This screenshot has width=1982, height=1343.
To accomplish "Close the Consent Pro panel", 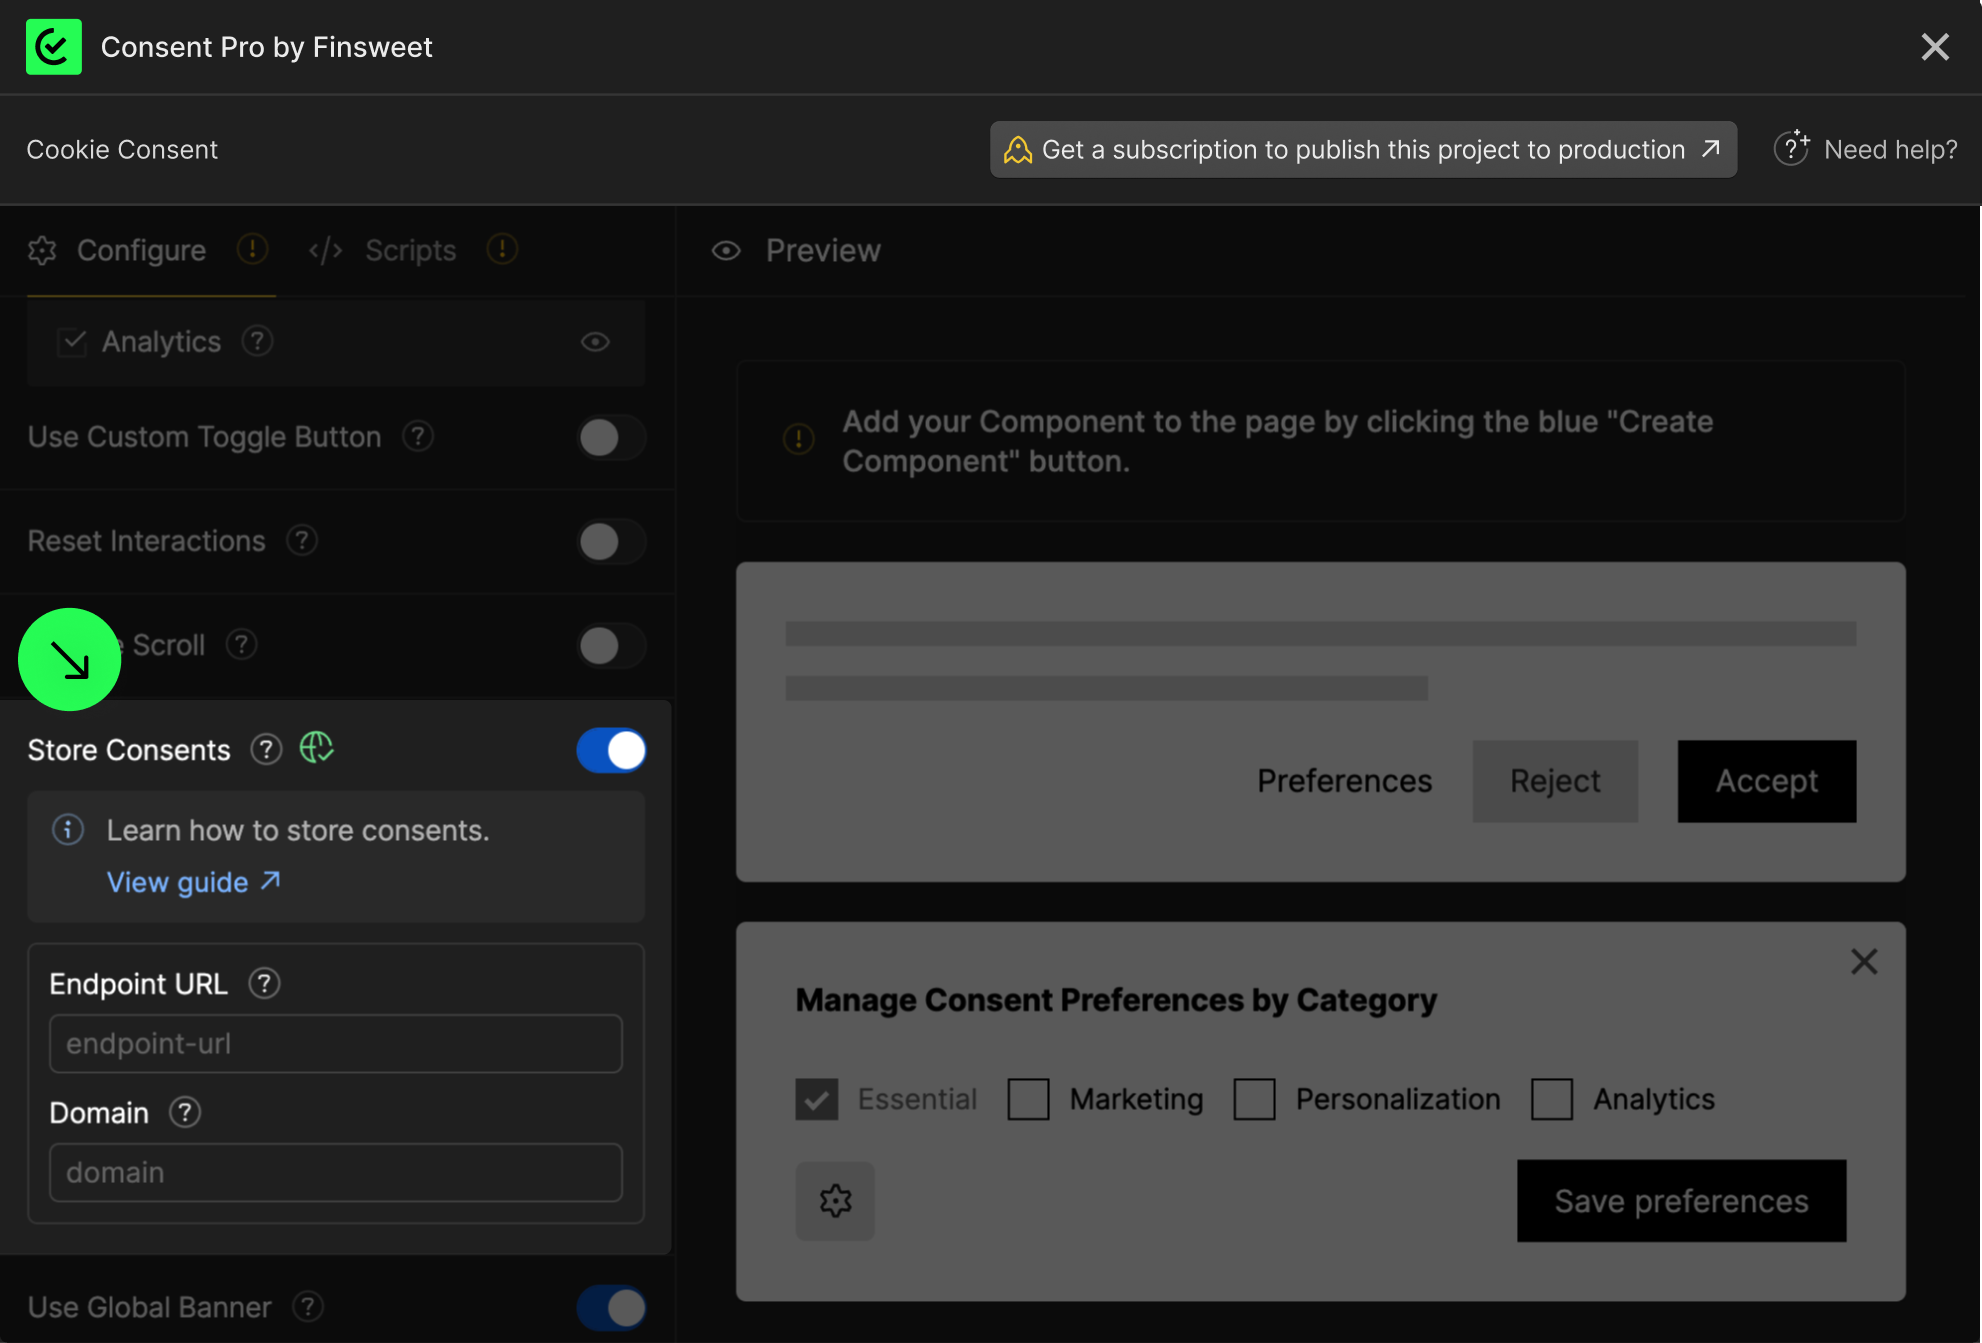I will [1935, 47].
